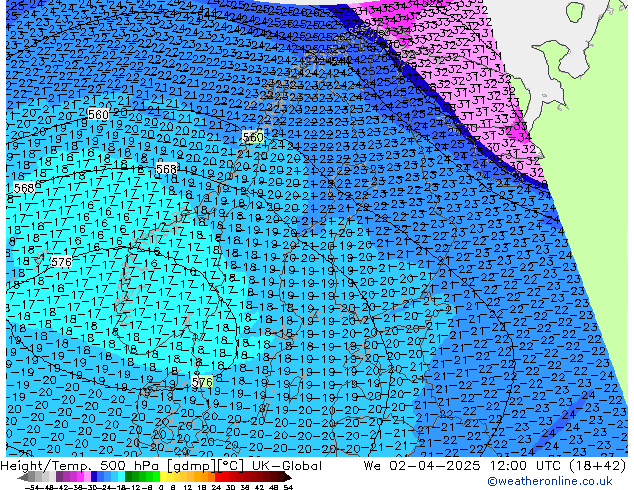Screen dimensions: 634x490
Task: Select the UK-Global model name text
Action: (287, 466)
